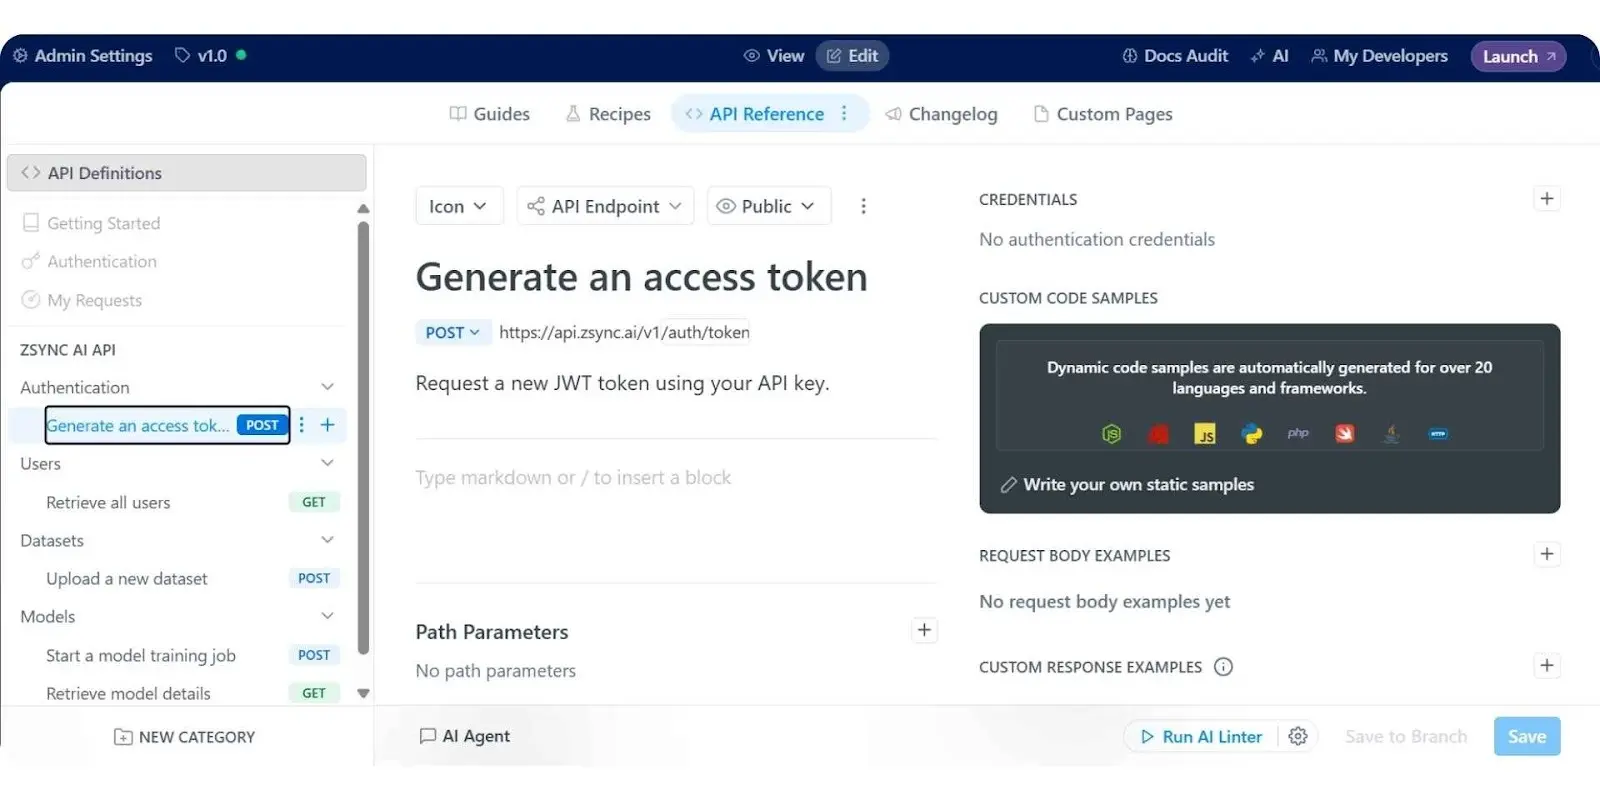This screenshot has width=1600, height=800.
Task: Open options for Generate an access token row
Action: point(302,425)
